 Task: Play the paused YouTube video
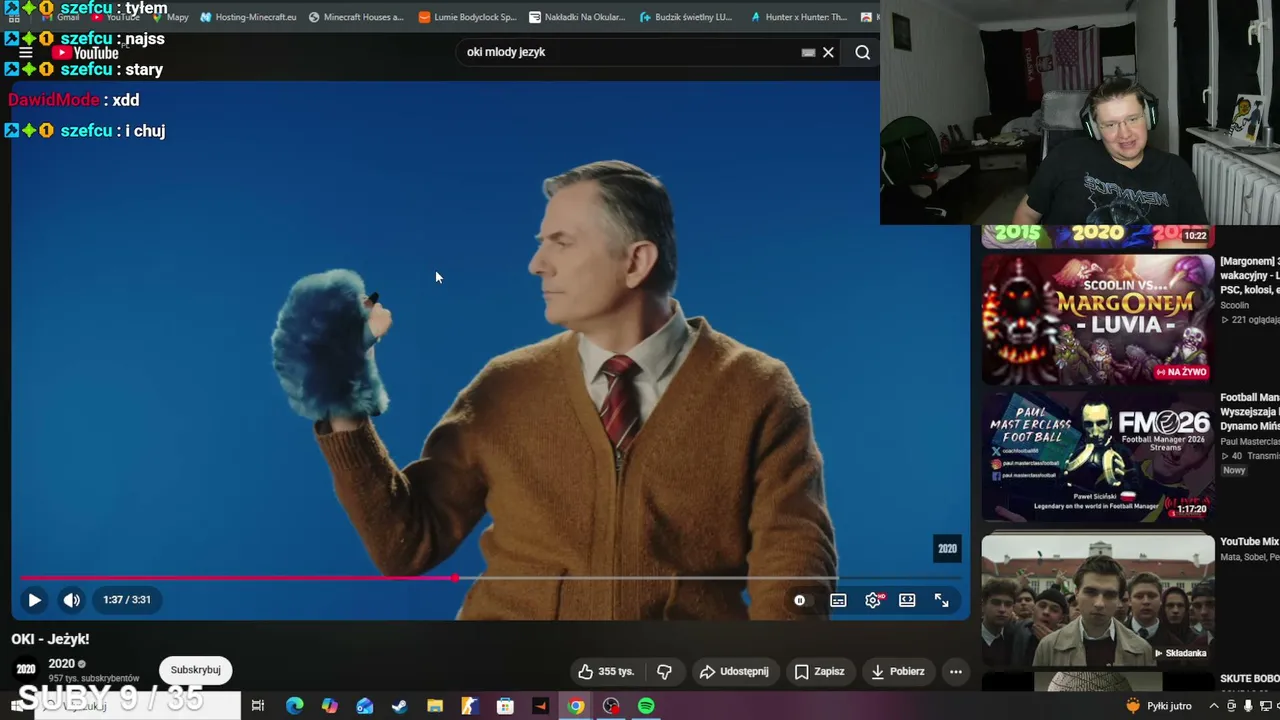coord(34,600)
